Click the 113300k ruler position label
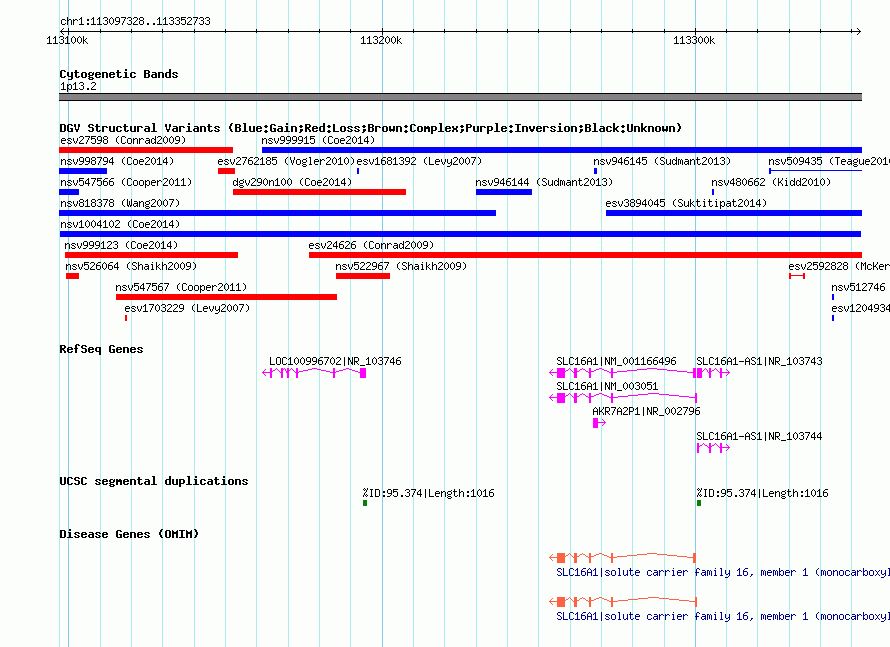The image size is (890, 647). (694, 40)
